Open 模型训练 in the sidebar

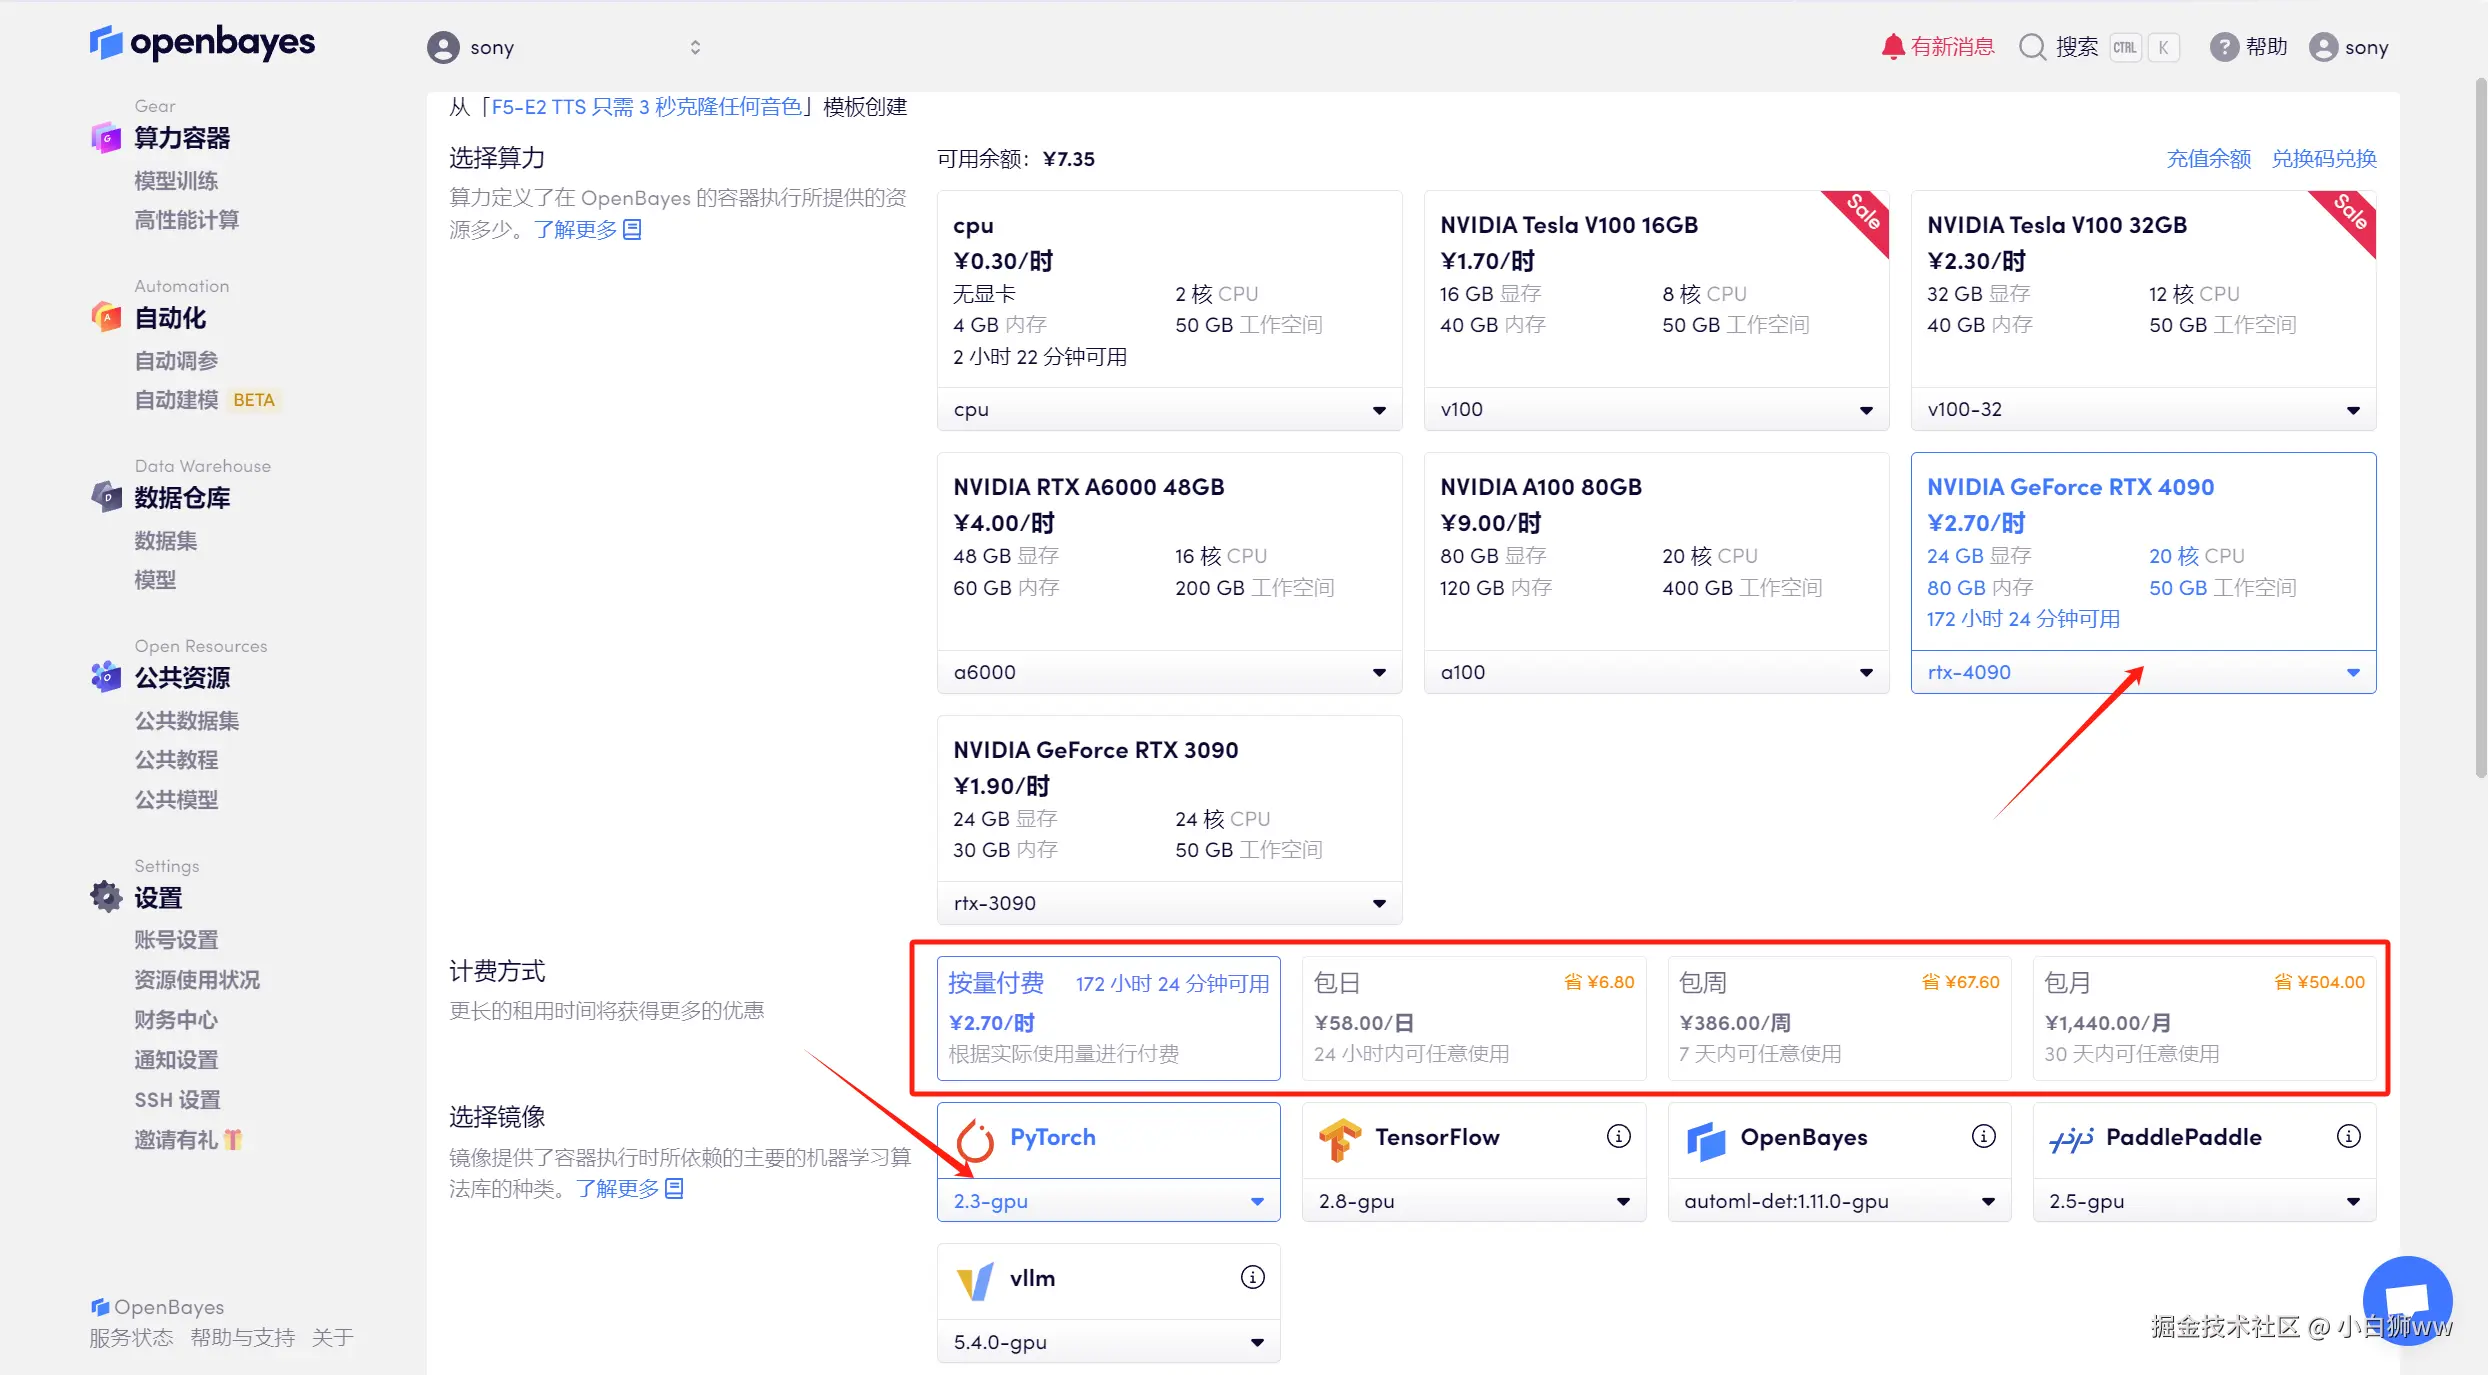click(176, 181)
